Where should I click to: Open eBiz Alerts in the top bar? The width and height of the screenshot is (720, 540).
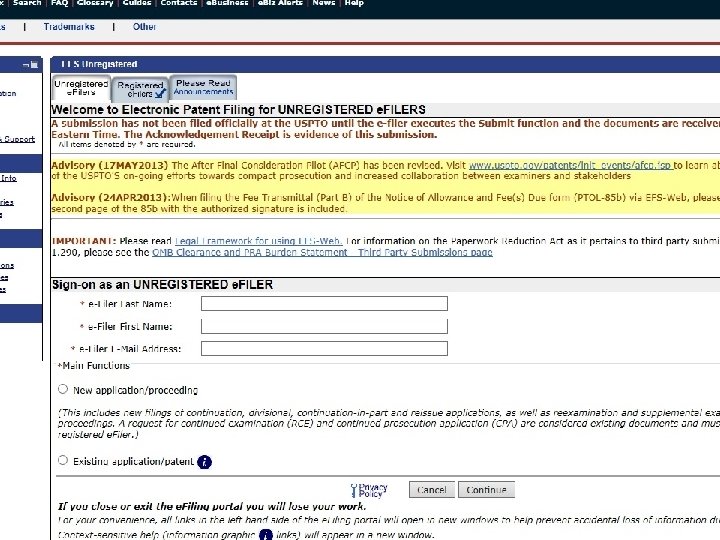coord(280,3)
